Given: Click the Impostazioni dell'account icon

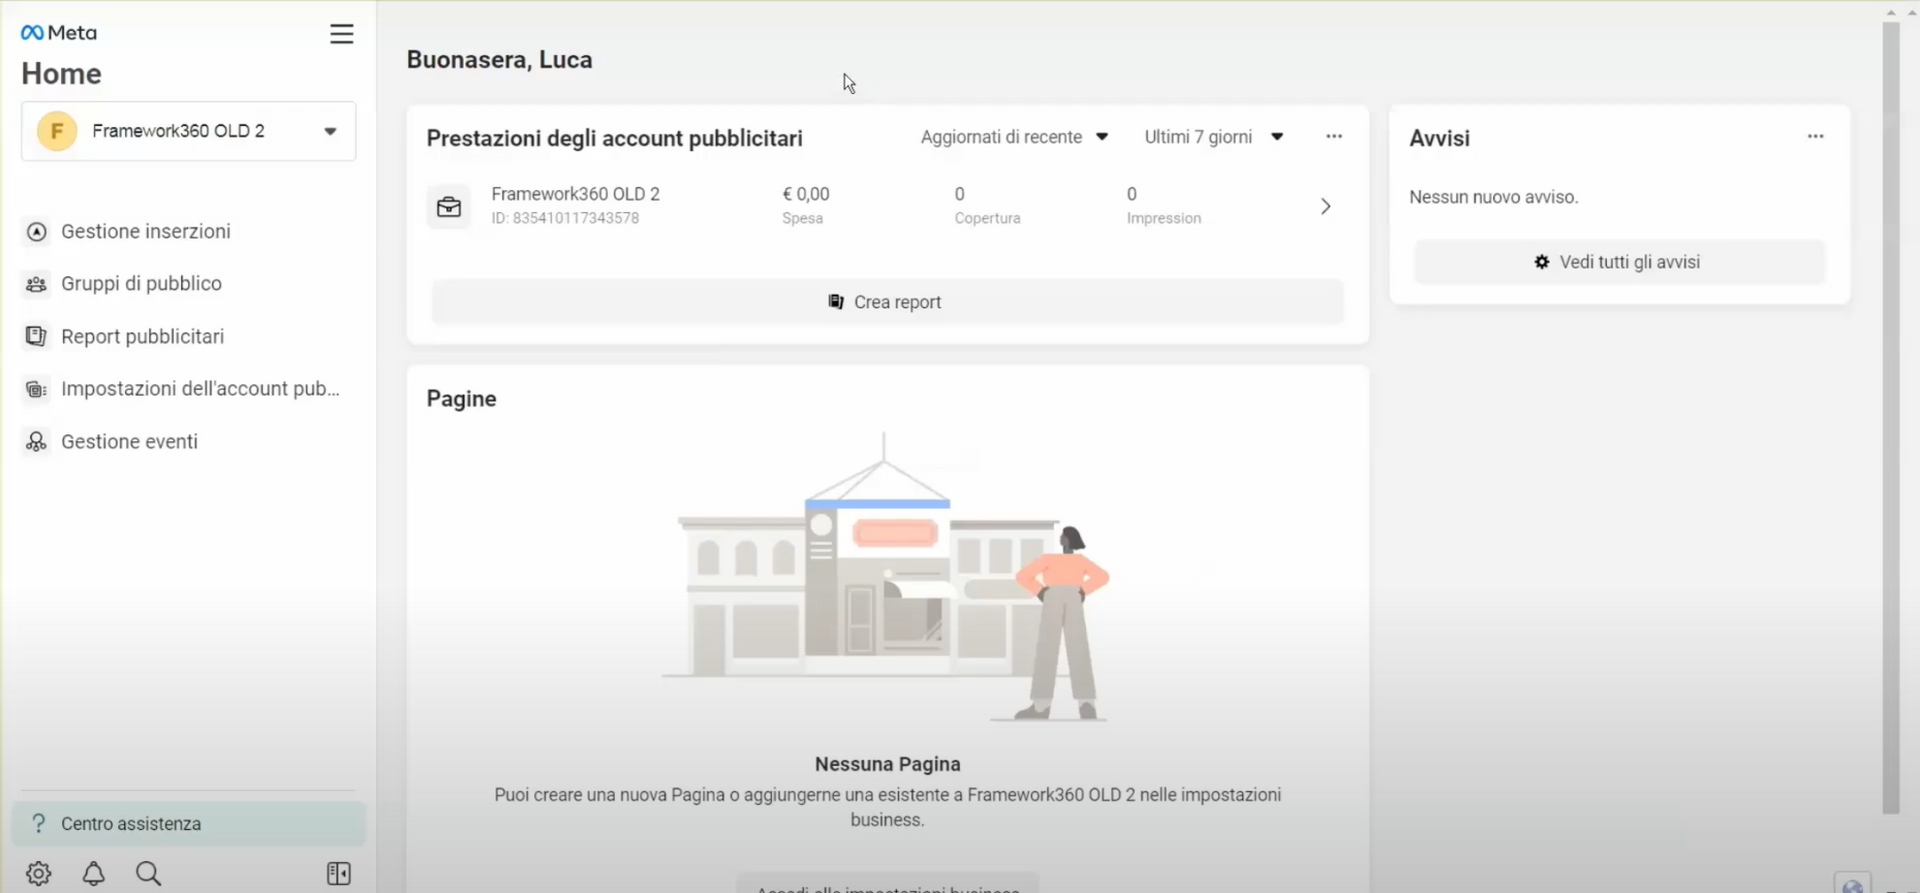Looking at the screenshot, I should (x=37, y=389).
